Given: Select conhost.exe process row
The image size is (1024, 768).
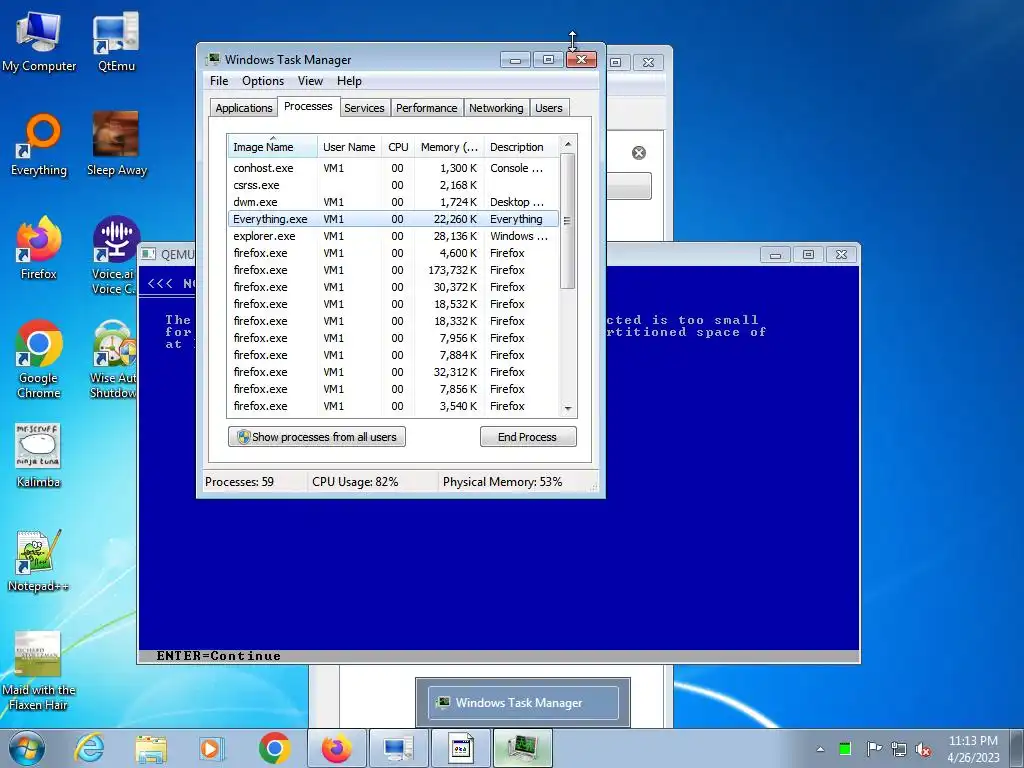Looking at the screenshot, I should pyautogui.click(x=394, y=168).
